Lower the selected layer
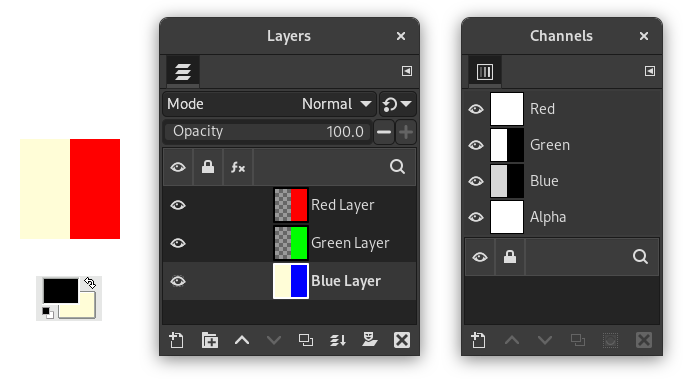The height and width of the screenshot is (379, 683). coord(274,340)
